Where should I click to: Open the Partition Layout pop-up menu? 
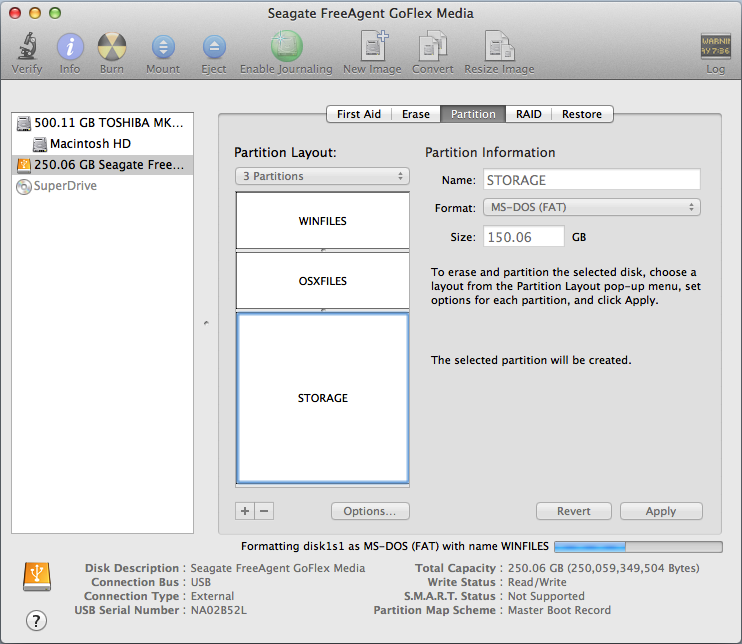322,176
